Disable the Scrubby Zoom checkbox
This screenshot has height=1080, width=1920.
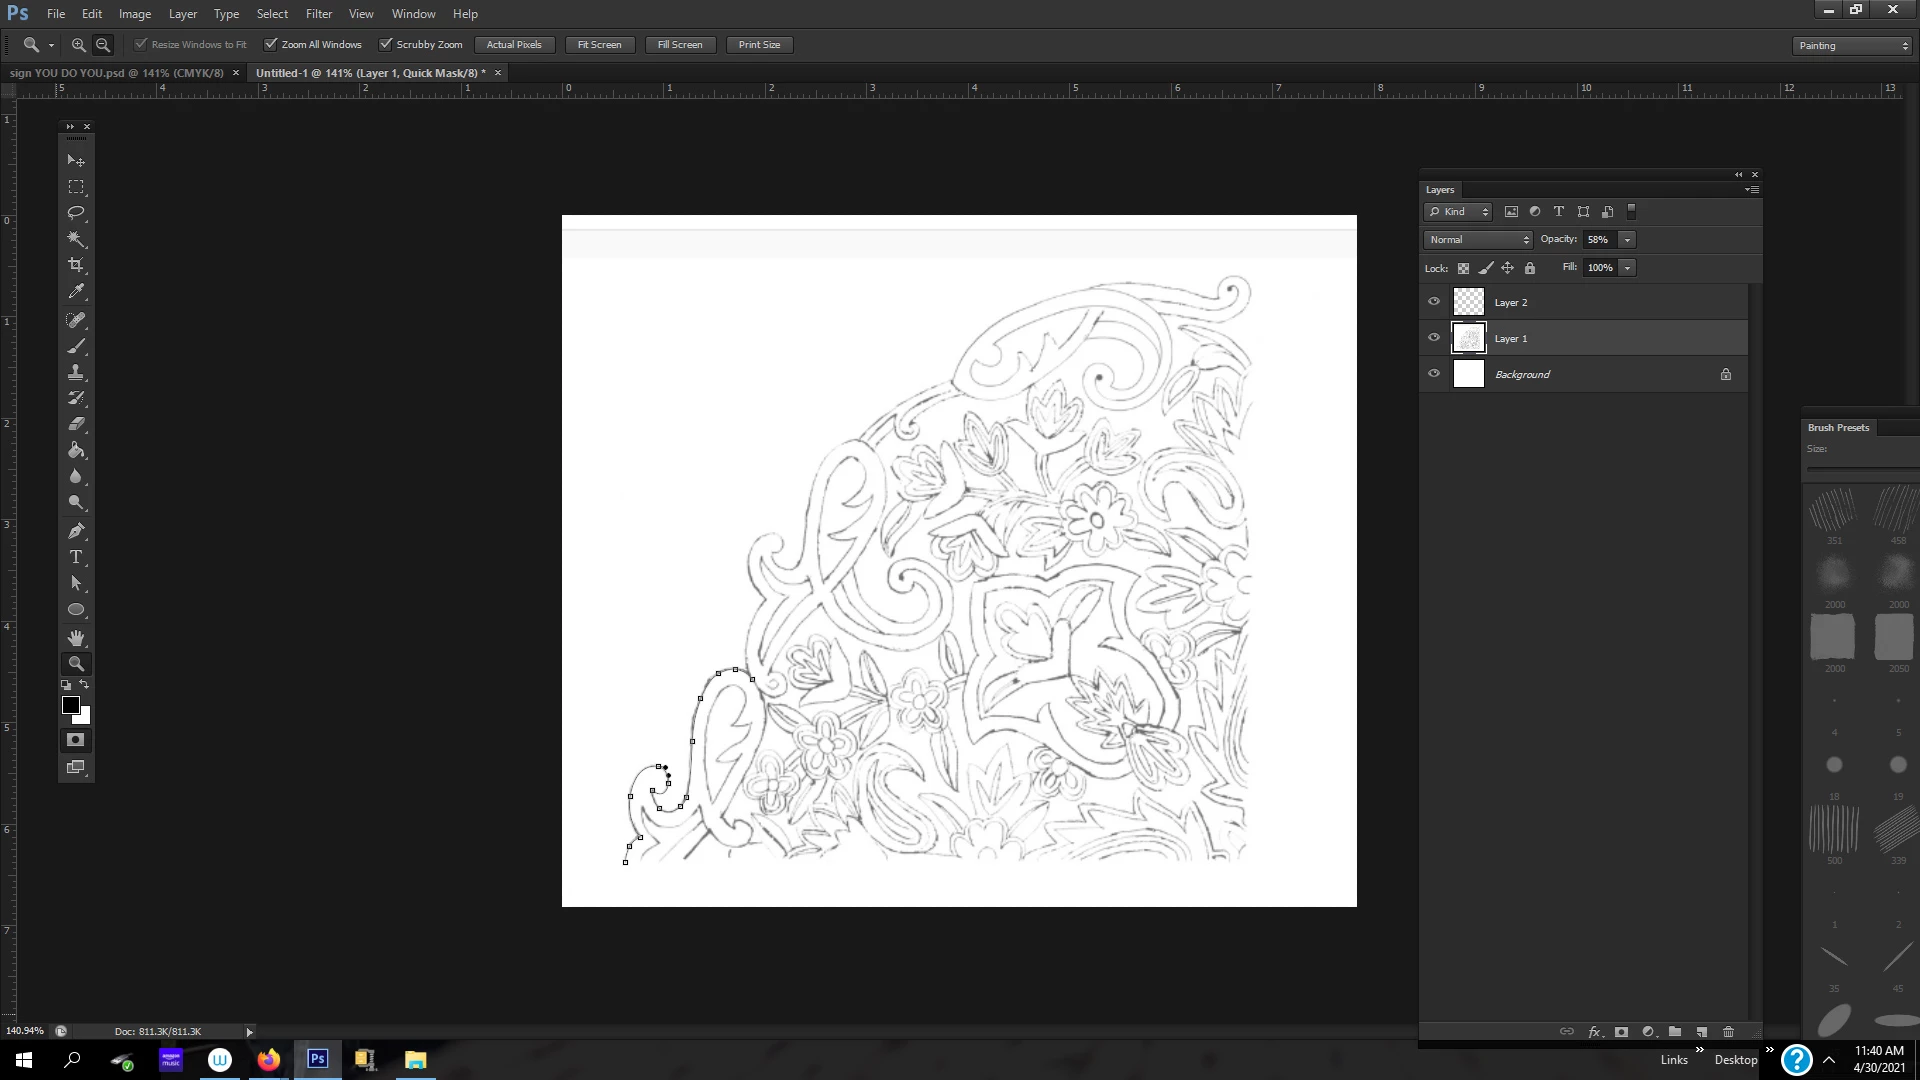coord(385,44)
